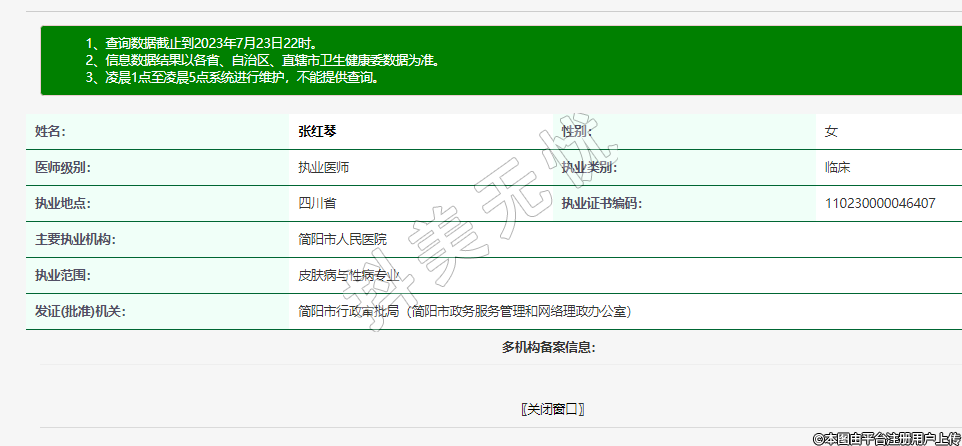Click the 姓名 field label
The height and width of the screenshot is (446, 962).
pos(50,131)
